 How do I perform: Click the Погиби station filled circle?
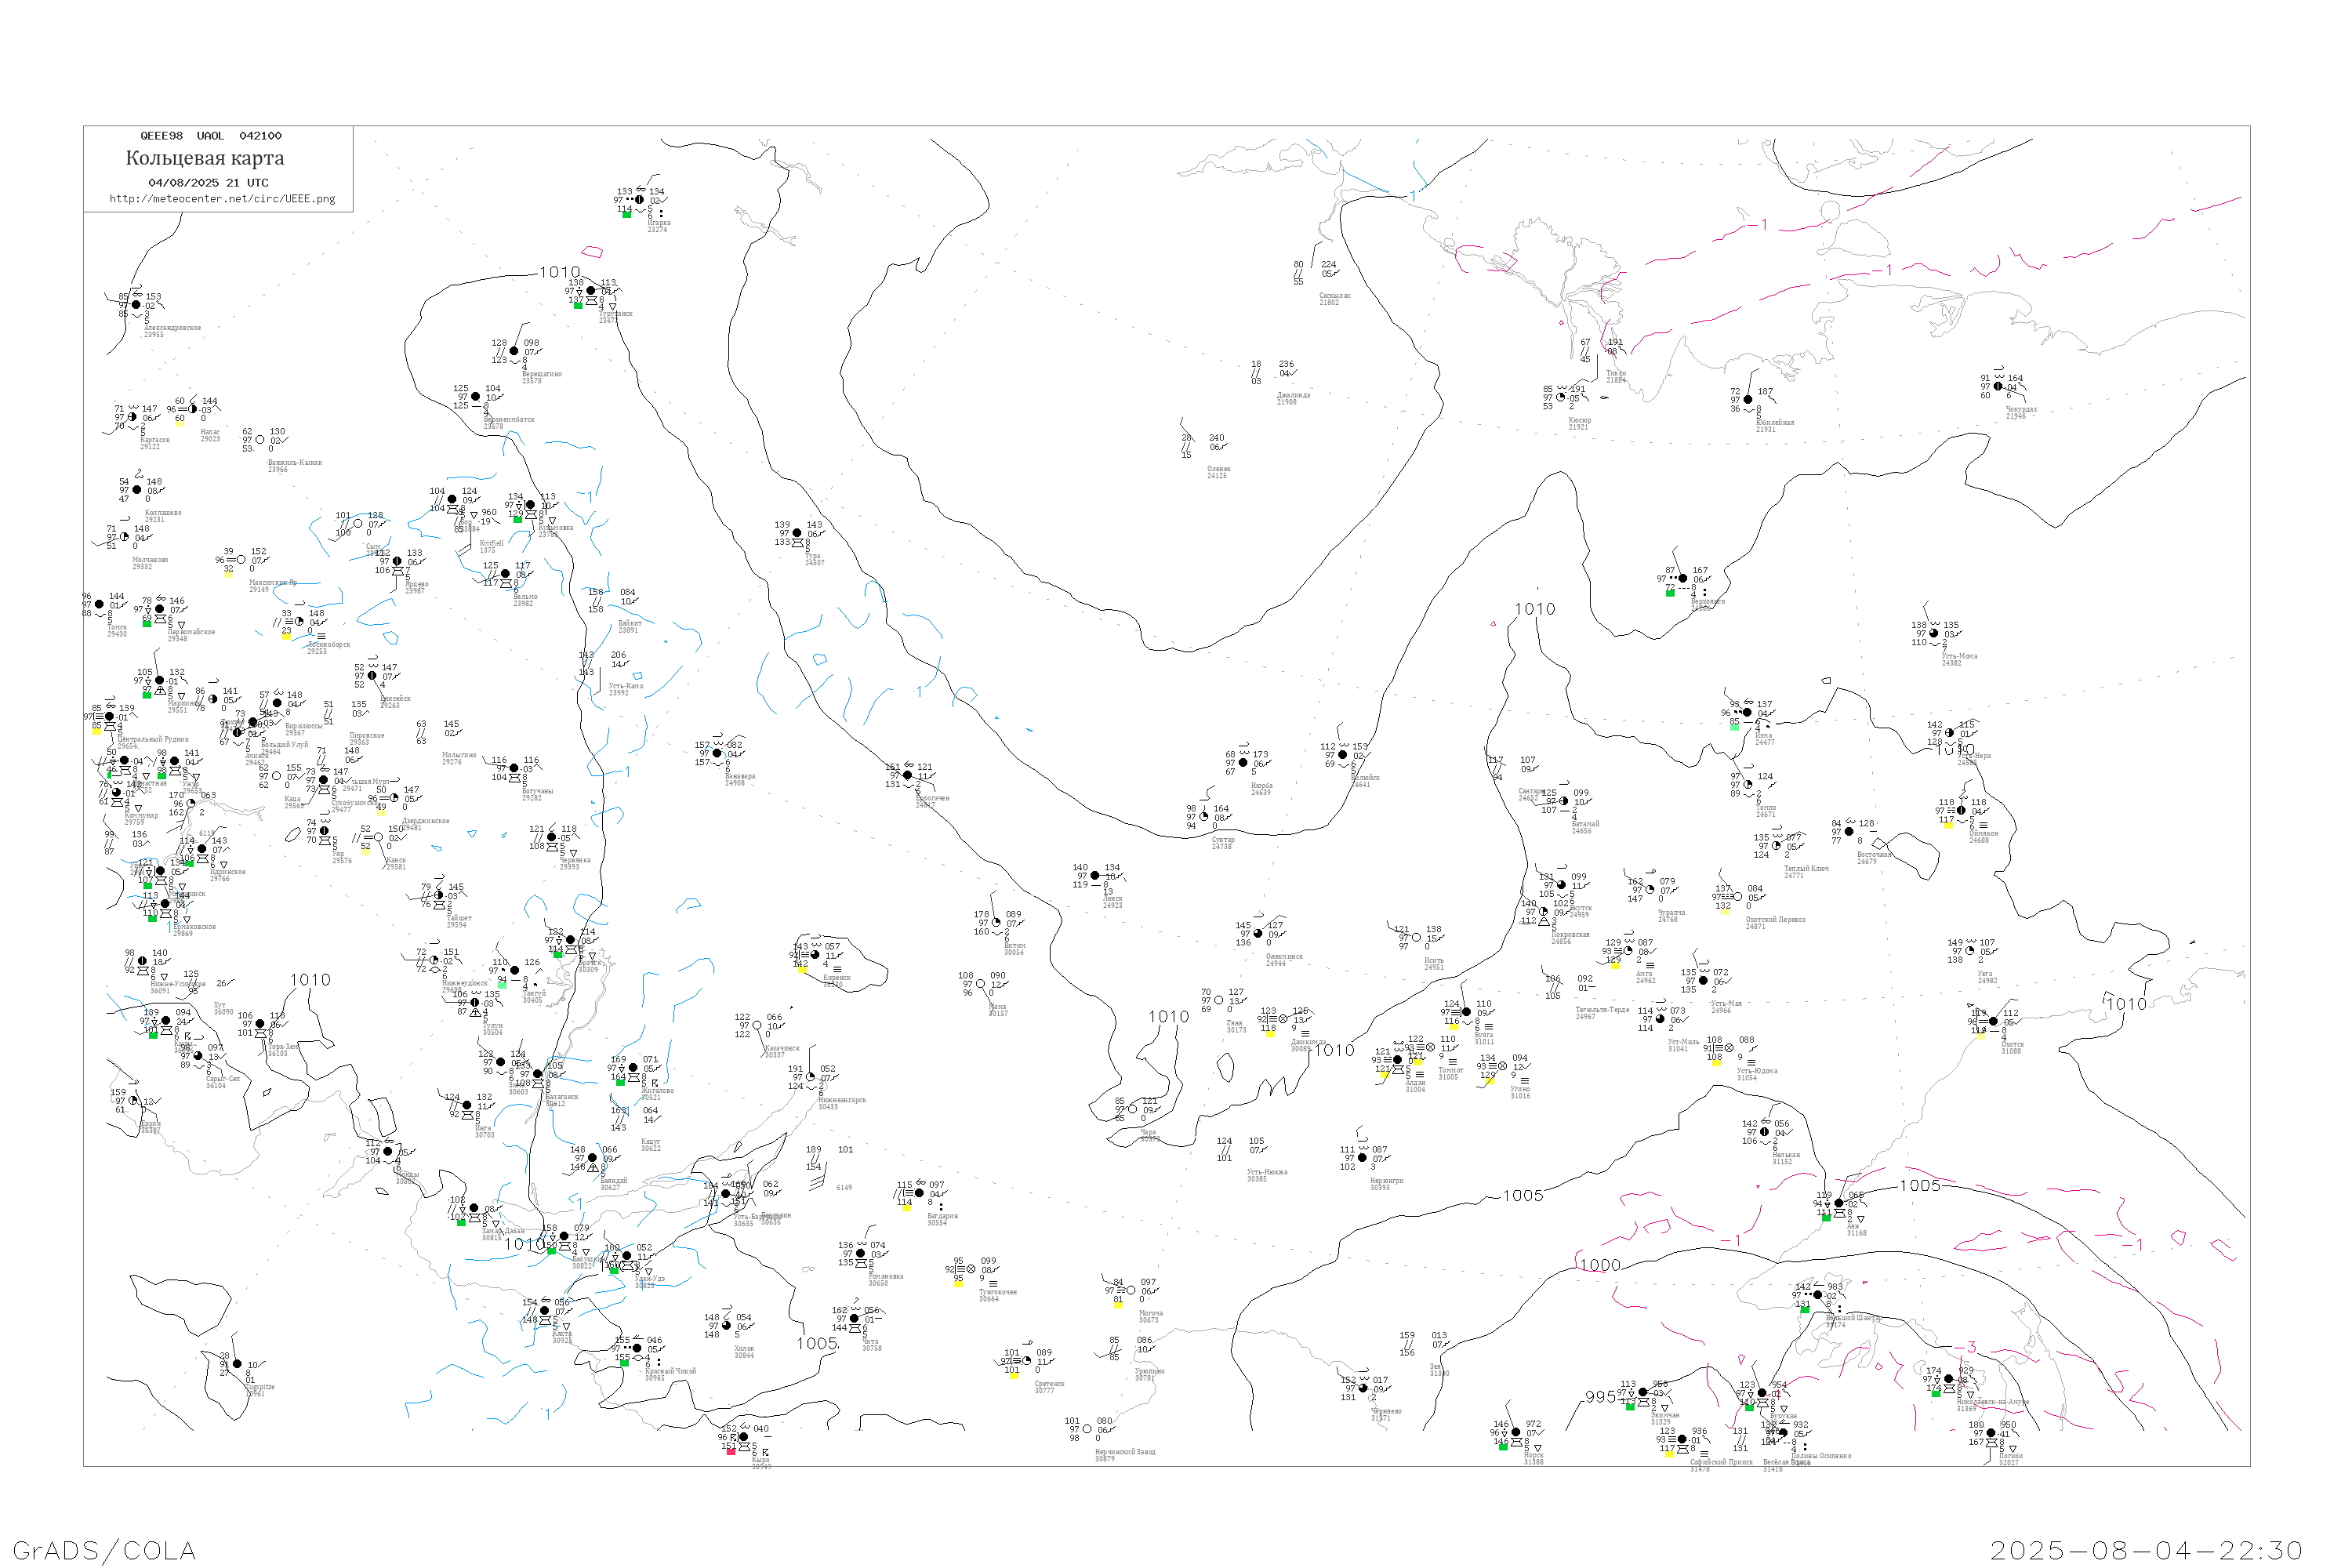[x=1991, y=1433]
